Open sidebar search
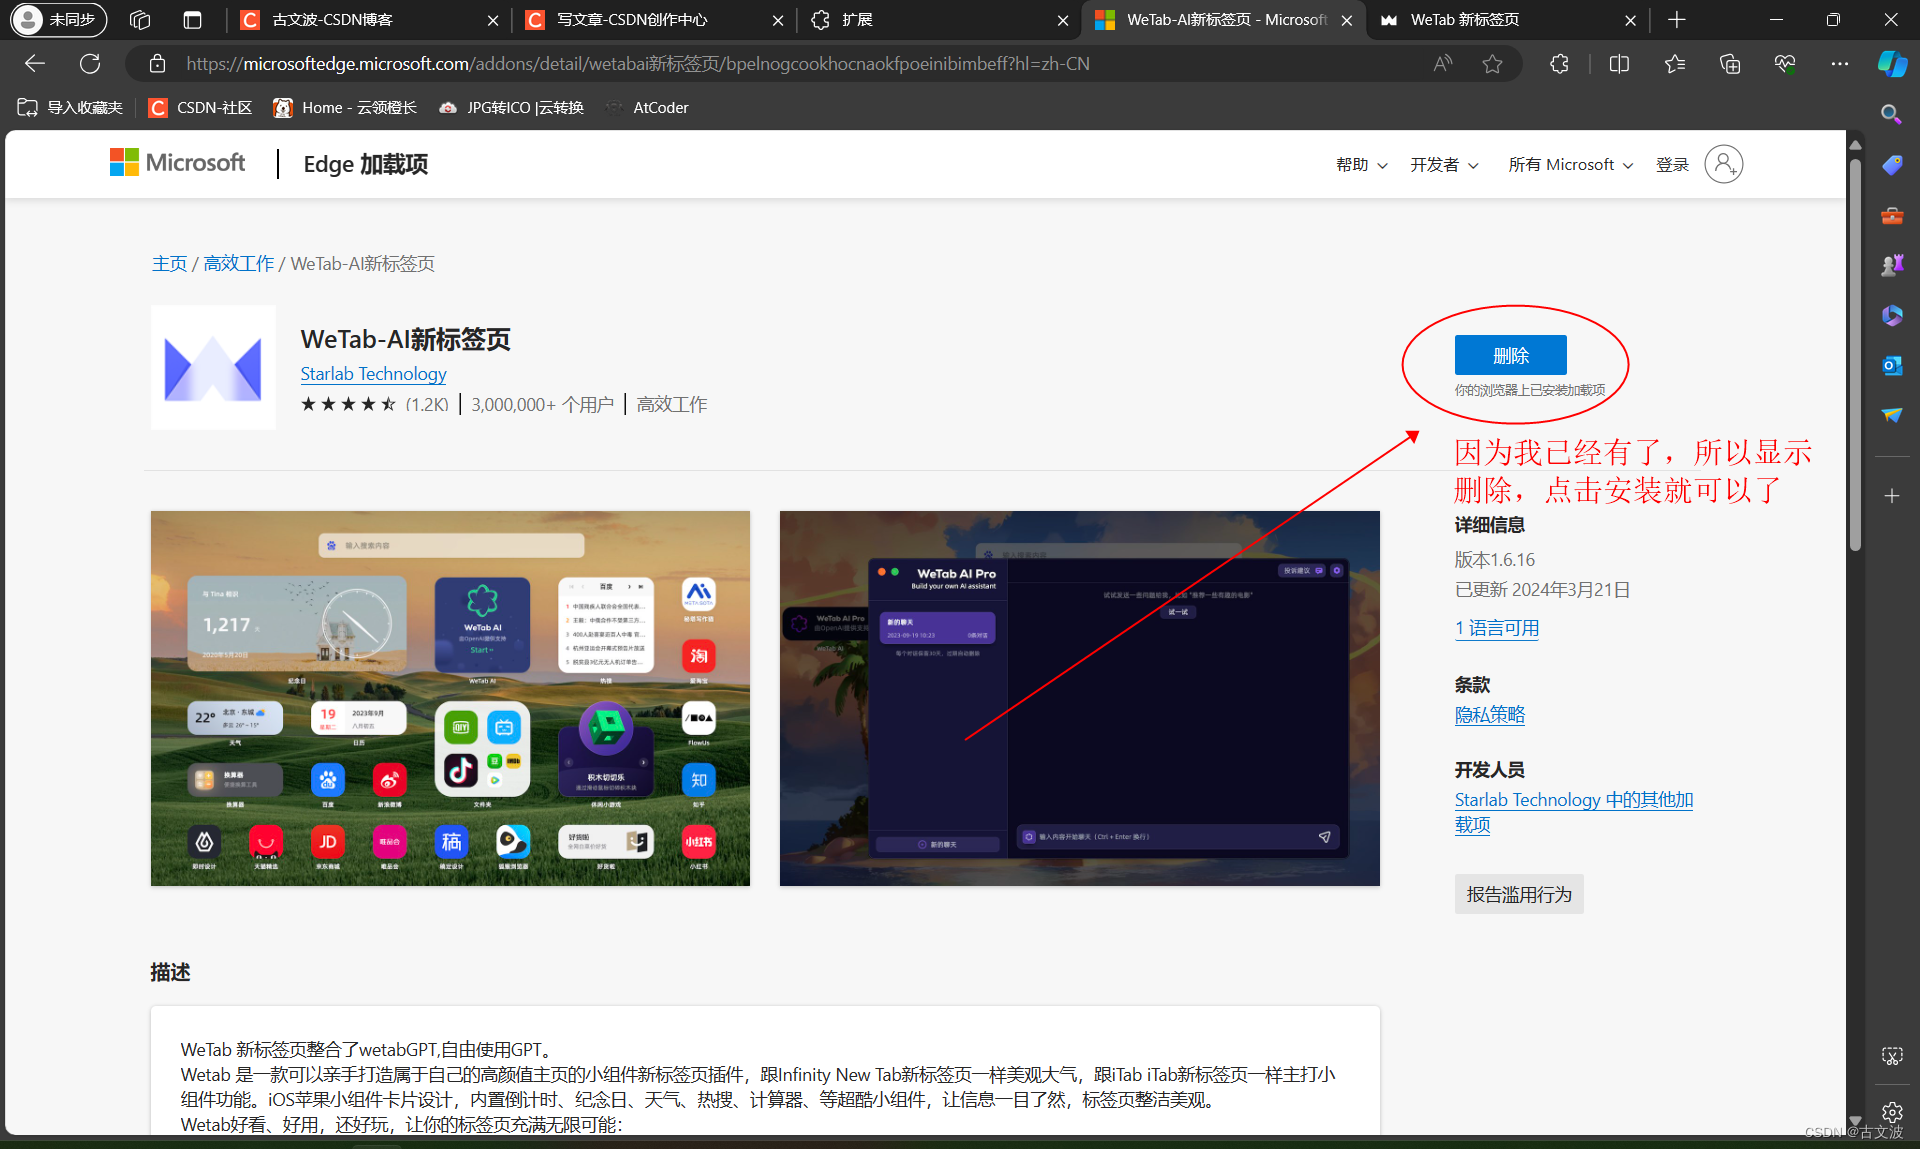1920x1149 pixels. coord(1891,114)
